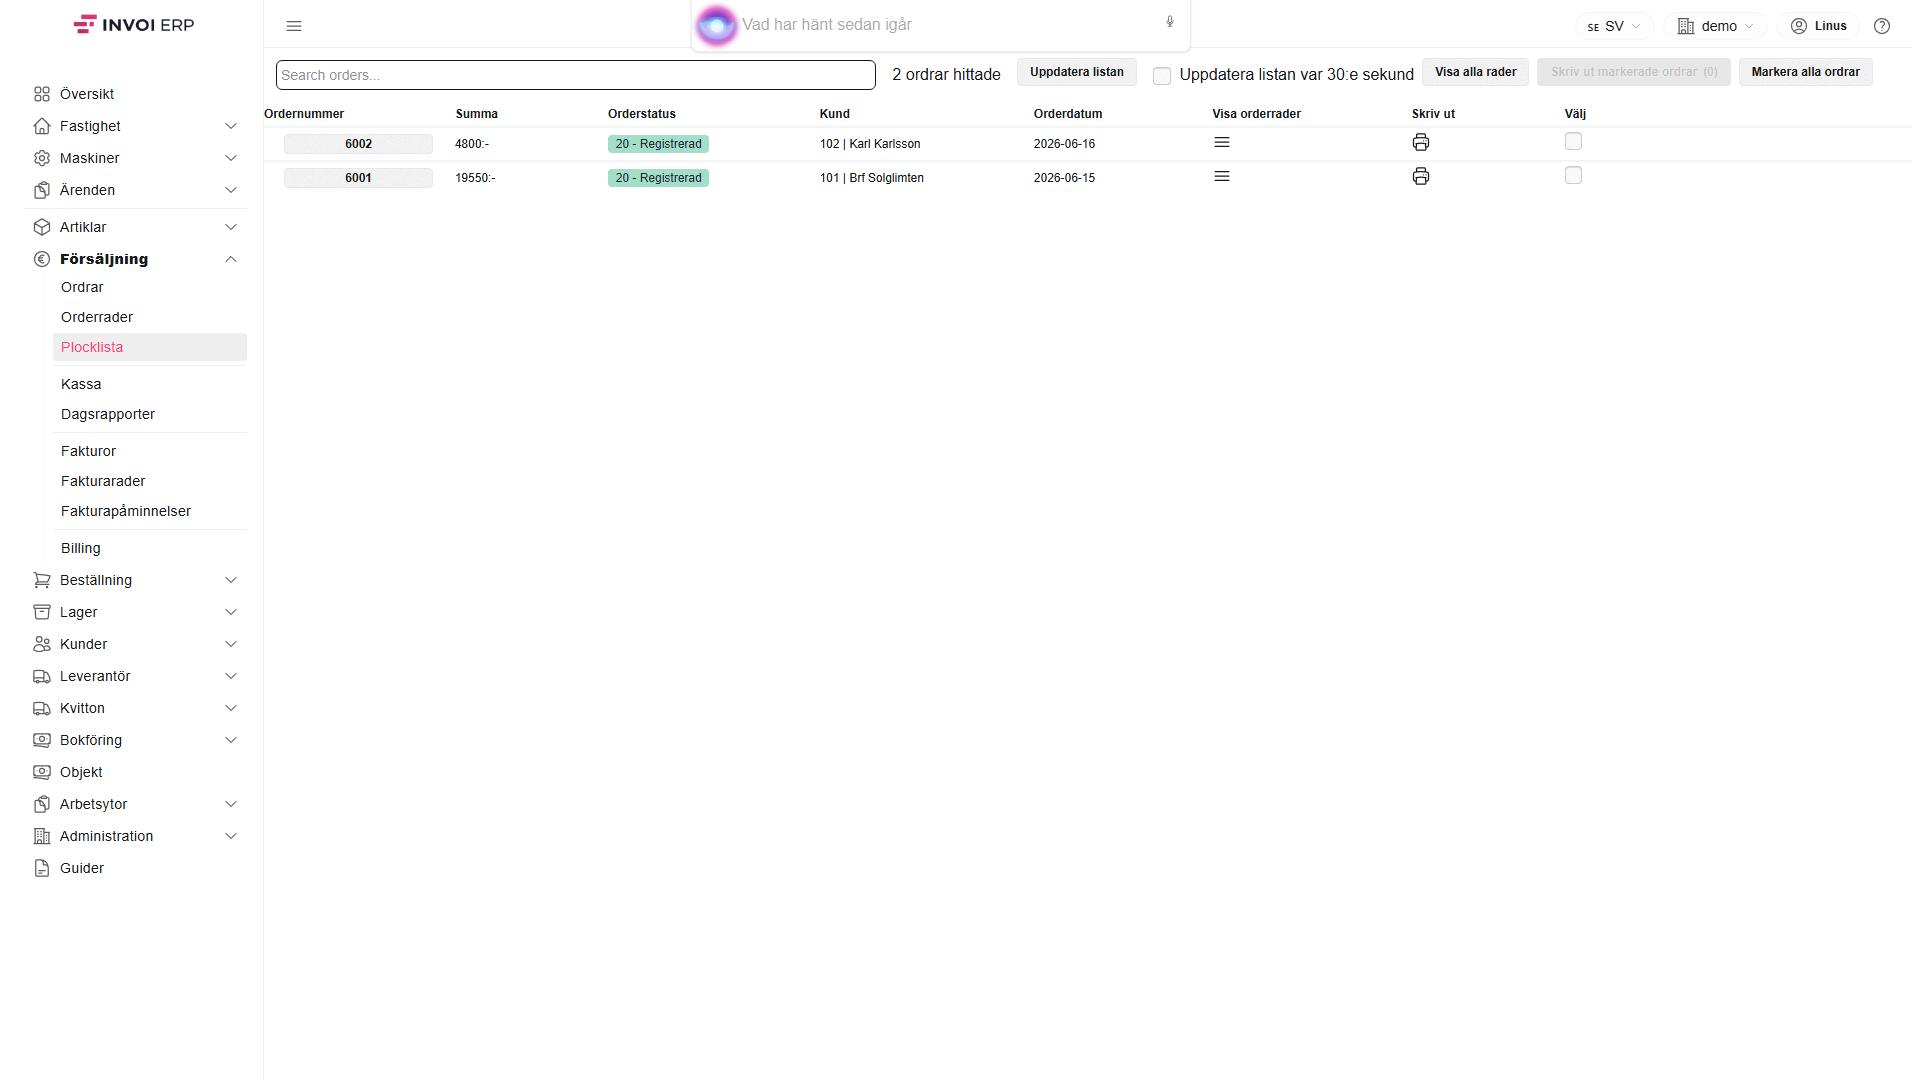Print order 6002 with printer icon
This screenshot has width=1920, height=1080.
click(x=1421, y=143)
